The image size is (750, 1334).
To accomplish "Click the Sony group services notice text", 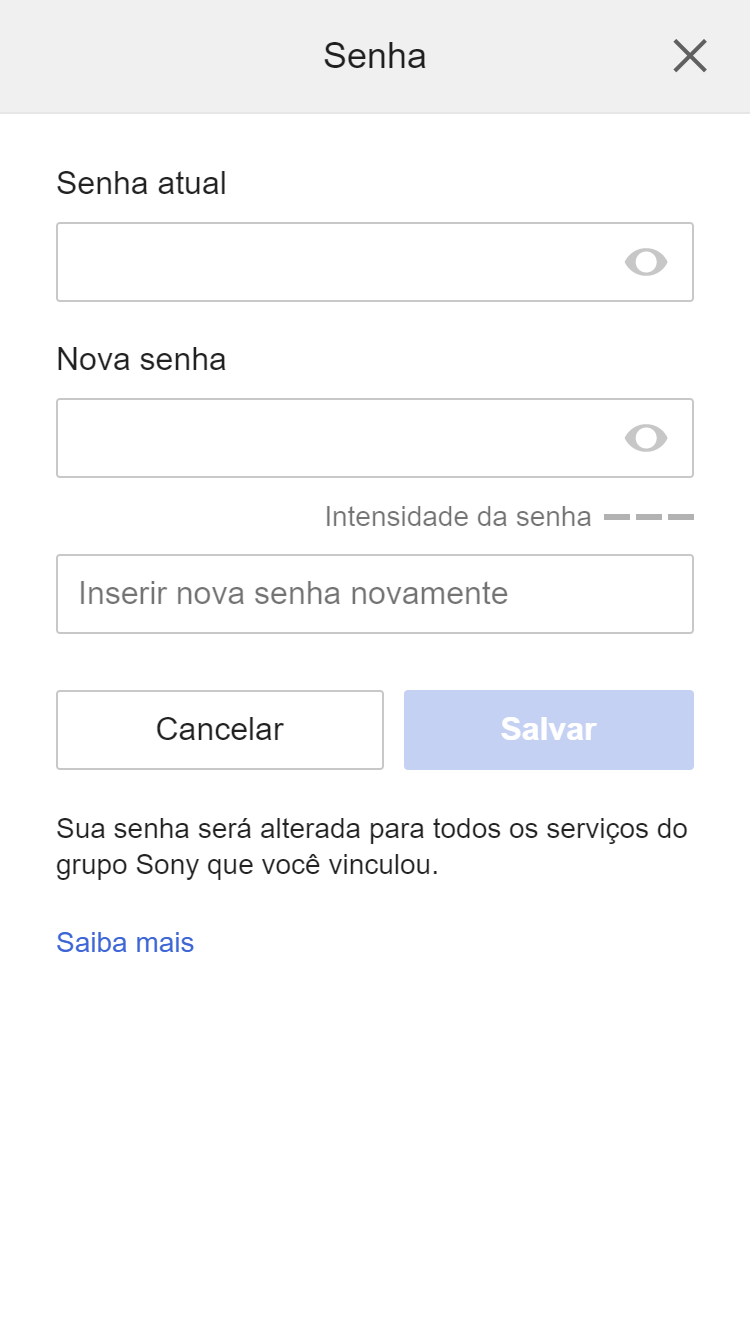I will 372,846.
